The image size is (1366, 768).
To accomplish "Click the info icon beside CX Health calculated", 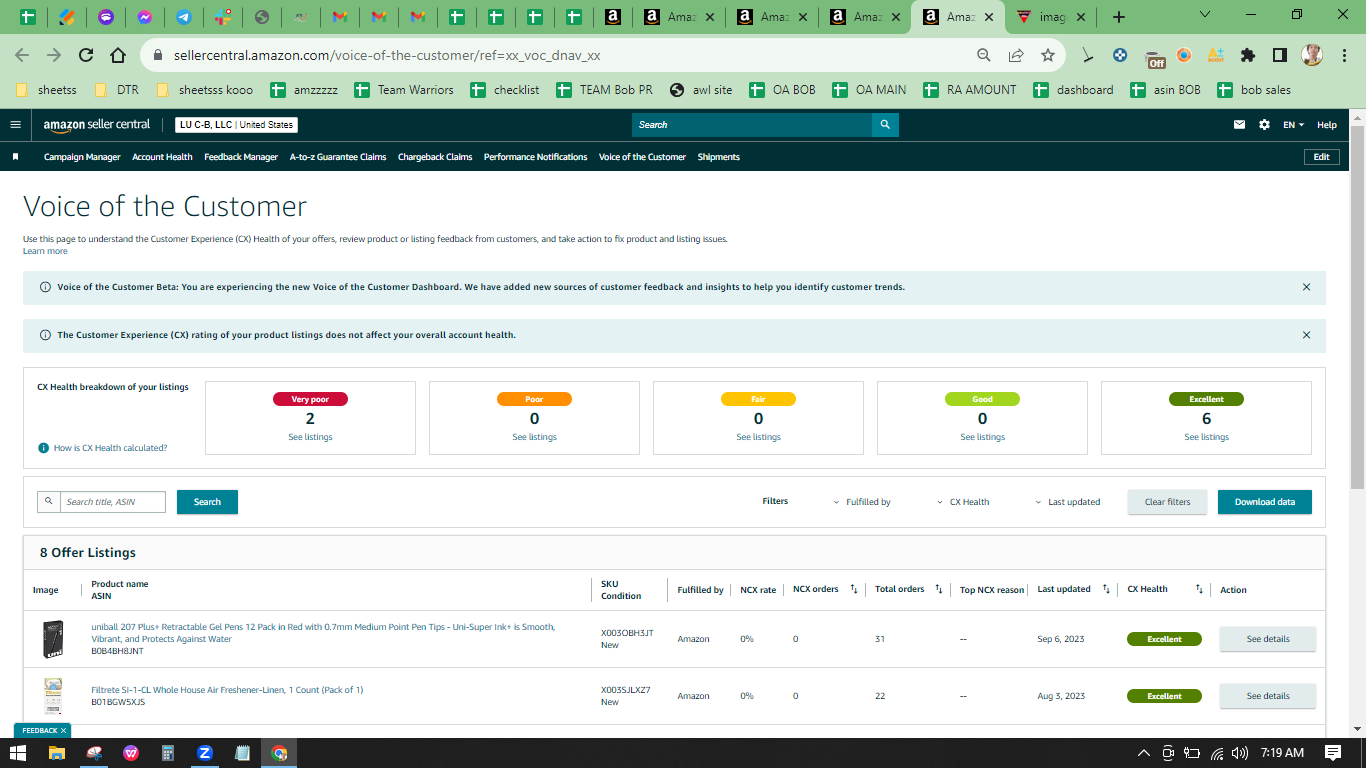I will pyautogui.click(x=43, y=448).
